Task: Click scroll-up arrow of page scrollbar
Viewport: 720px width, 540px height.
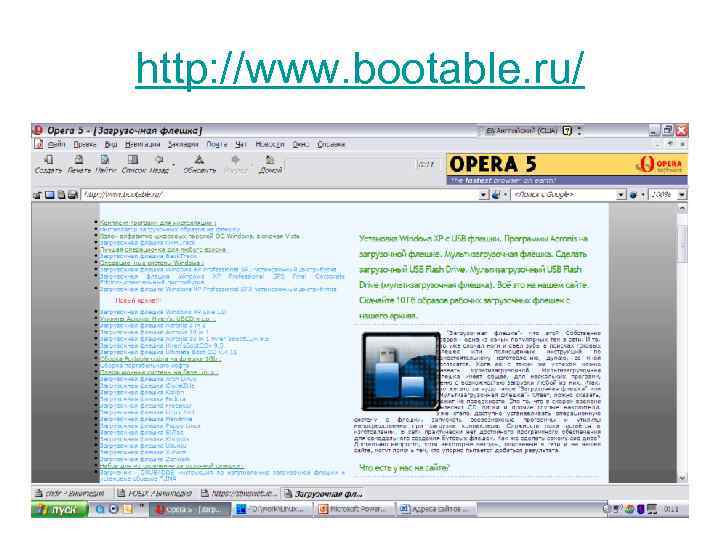Action: pos(682,208)
